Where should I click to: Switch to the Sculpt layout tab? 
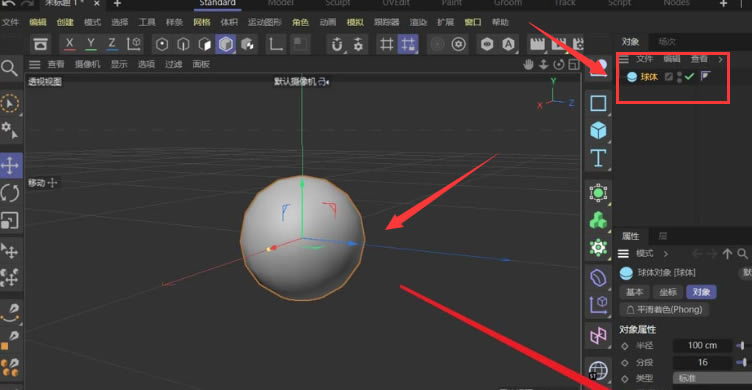(x=338, y=3)
